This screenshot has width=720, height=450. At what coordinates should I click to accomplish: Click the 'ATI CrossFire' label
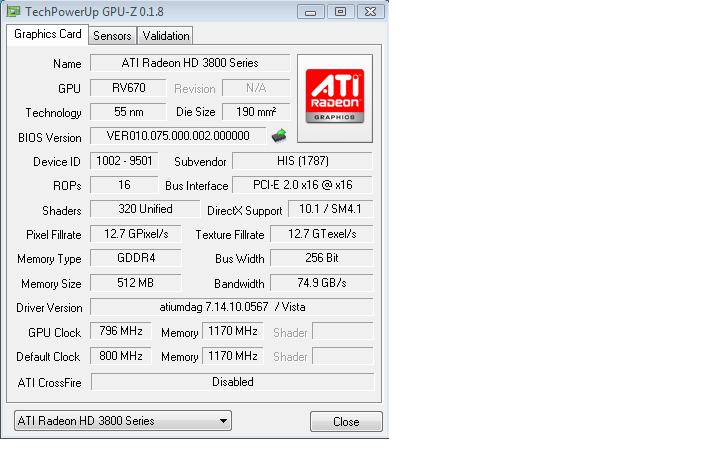tap(49, 382)
